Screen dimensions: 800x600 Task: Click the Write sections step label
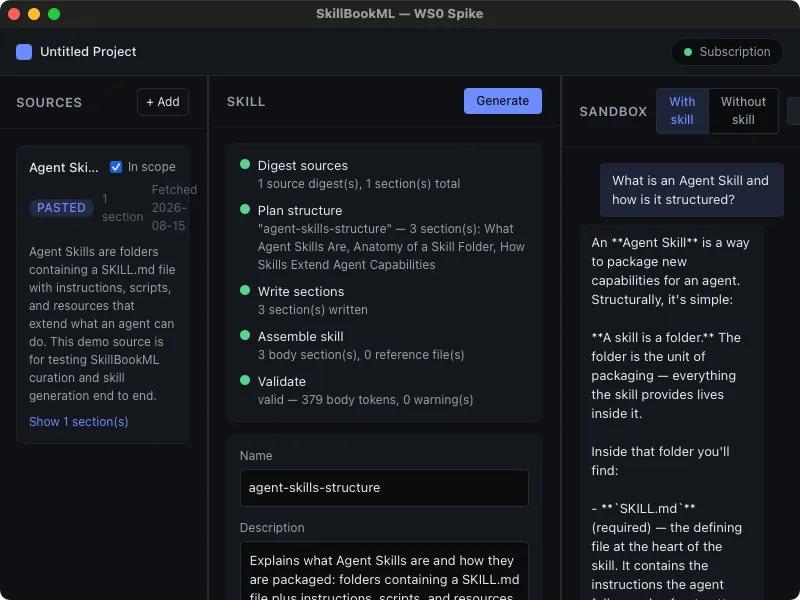301,291
